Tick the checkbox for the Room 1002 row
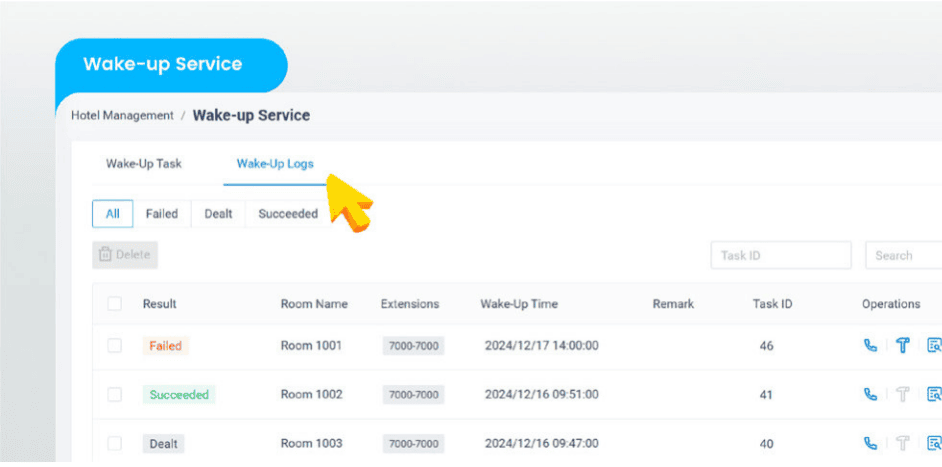942x467 pixels. click(115, 394)
